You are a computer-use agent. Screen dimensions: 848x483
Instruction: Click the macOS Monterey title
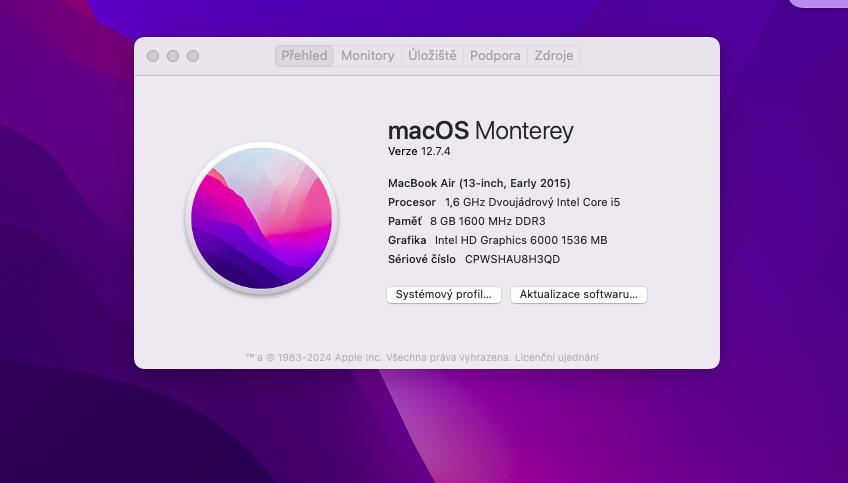(x=480, y=131)
